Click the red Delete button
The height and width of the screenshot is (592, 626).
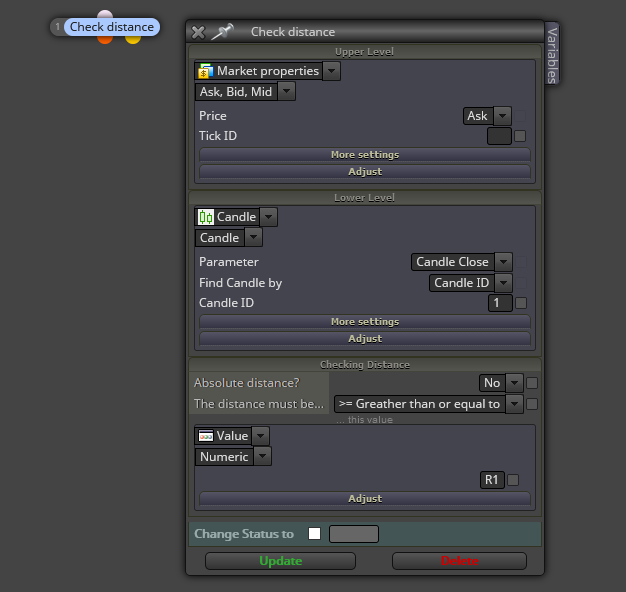[459, 561]
